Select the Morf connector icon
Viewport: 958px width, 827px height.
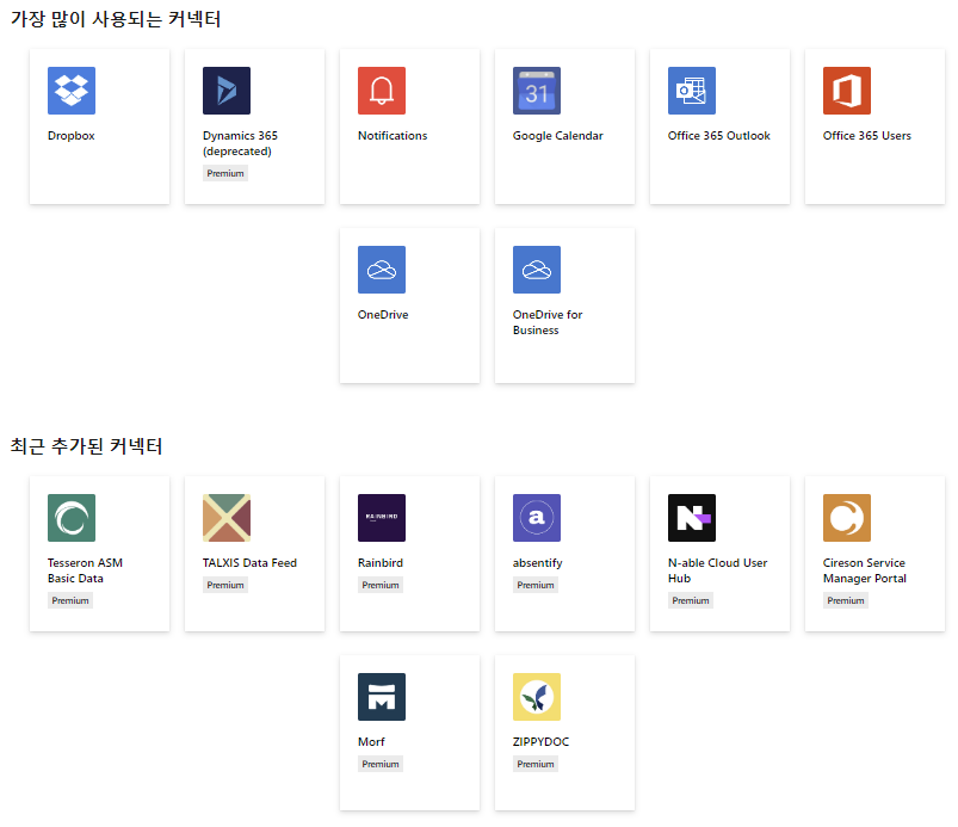pos(382,696)
